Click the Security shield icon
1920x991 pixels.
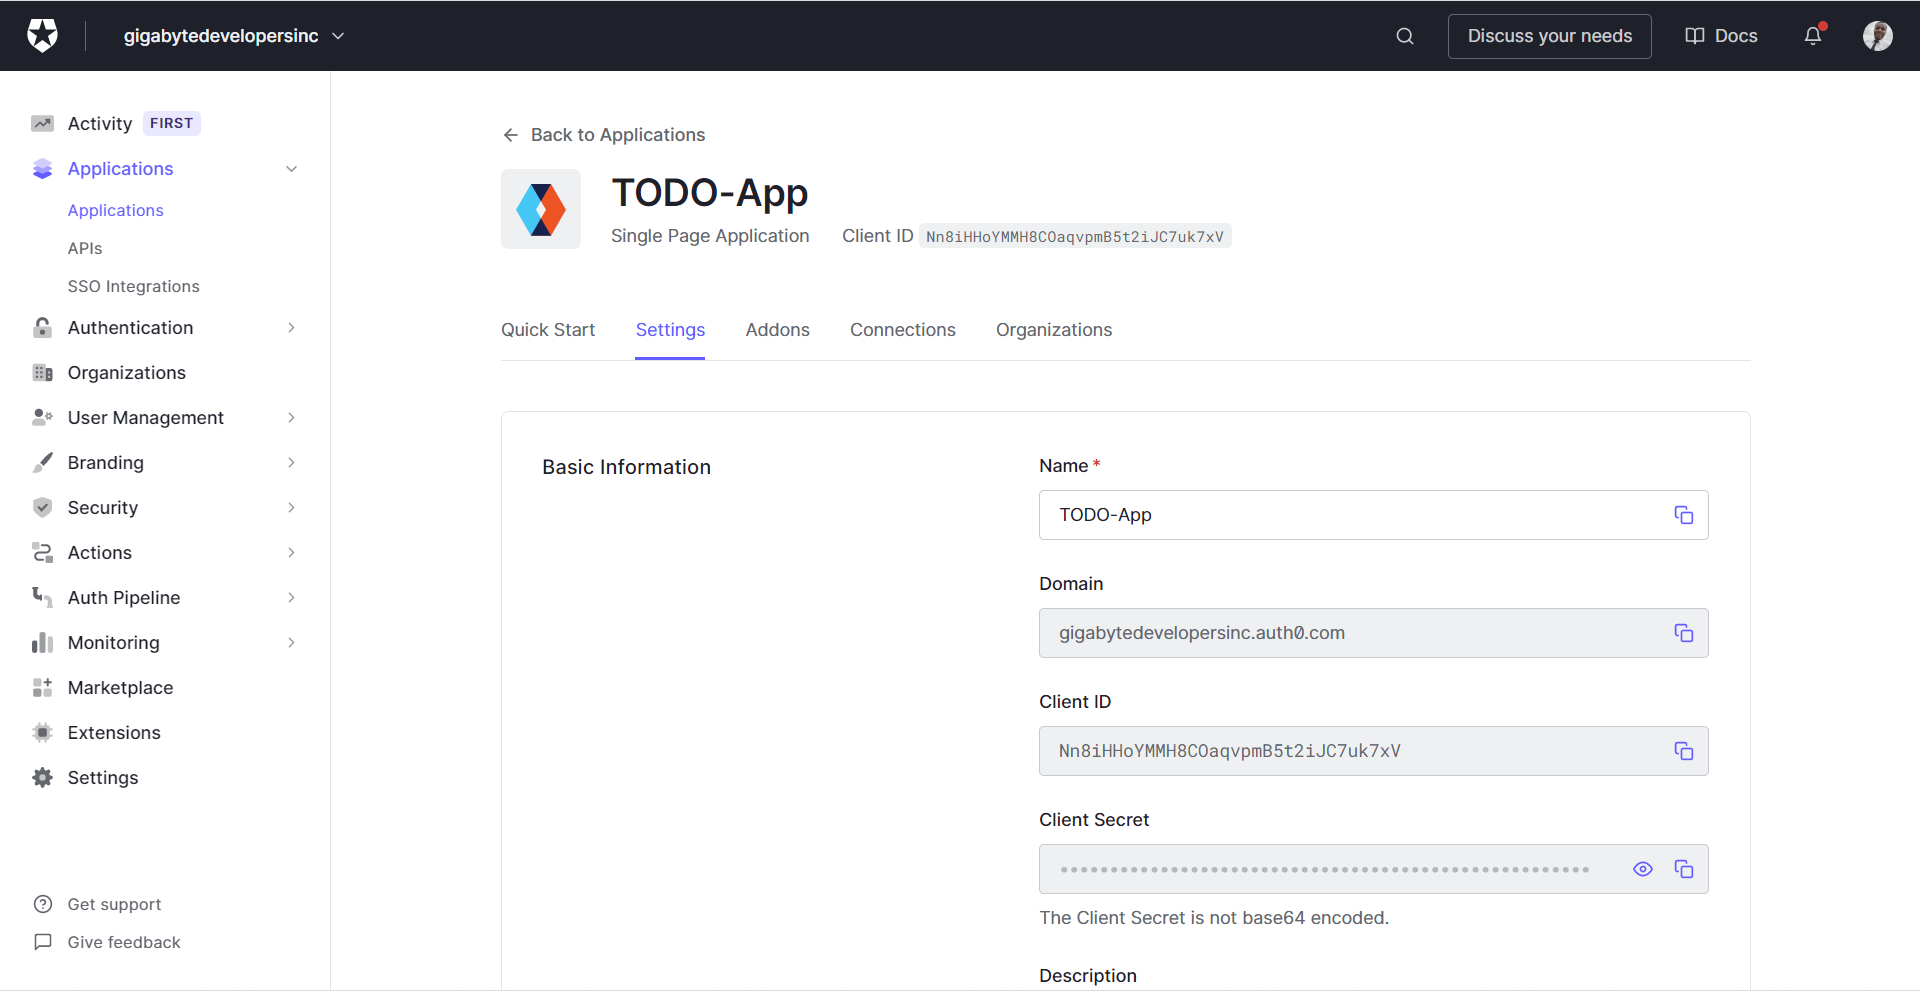(x=42, y=508)
